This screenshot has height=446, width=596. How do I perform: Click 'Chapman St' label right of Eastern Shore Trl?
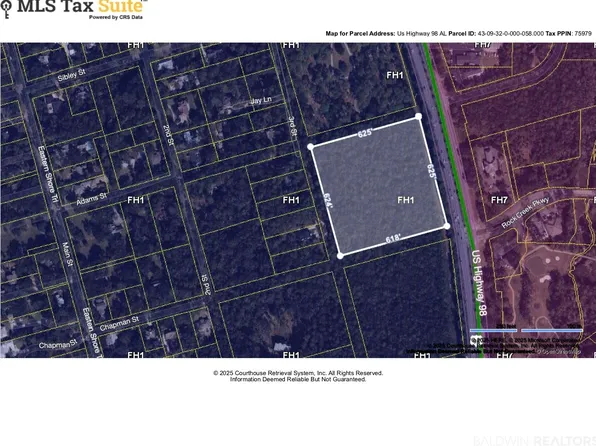click(x=119, y=323)
